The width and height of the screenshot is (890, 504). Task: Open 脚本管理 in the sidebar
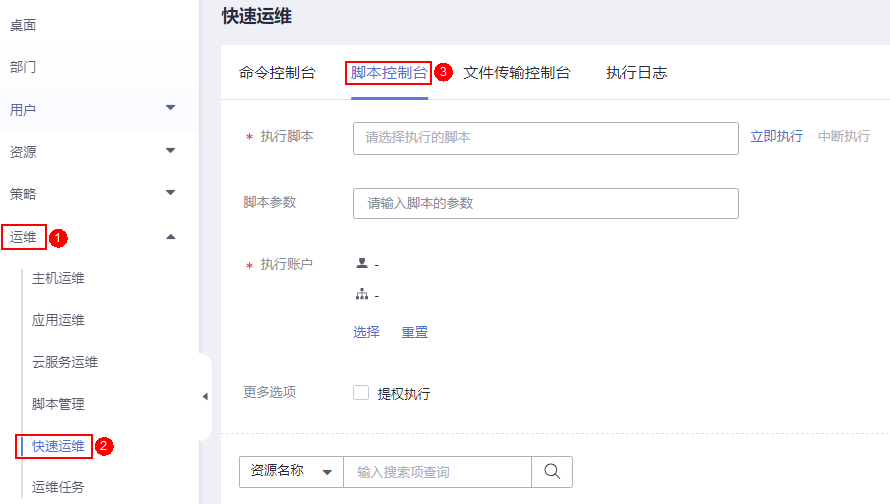pos(58,404)
